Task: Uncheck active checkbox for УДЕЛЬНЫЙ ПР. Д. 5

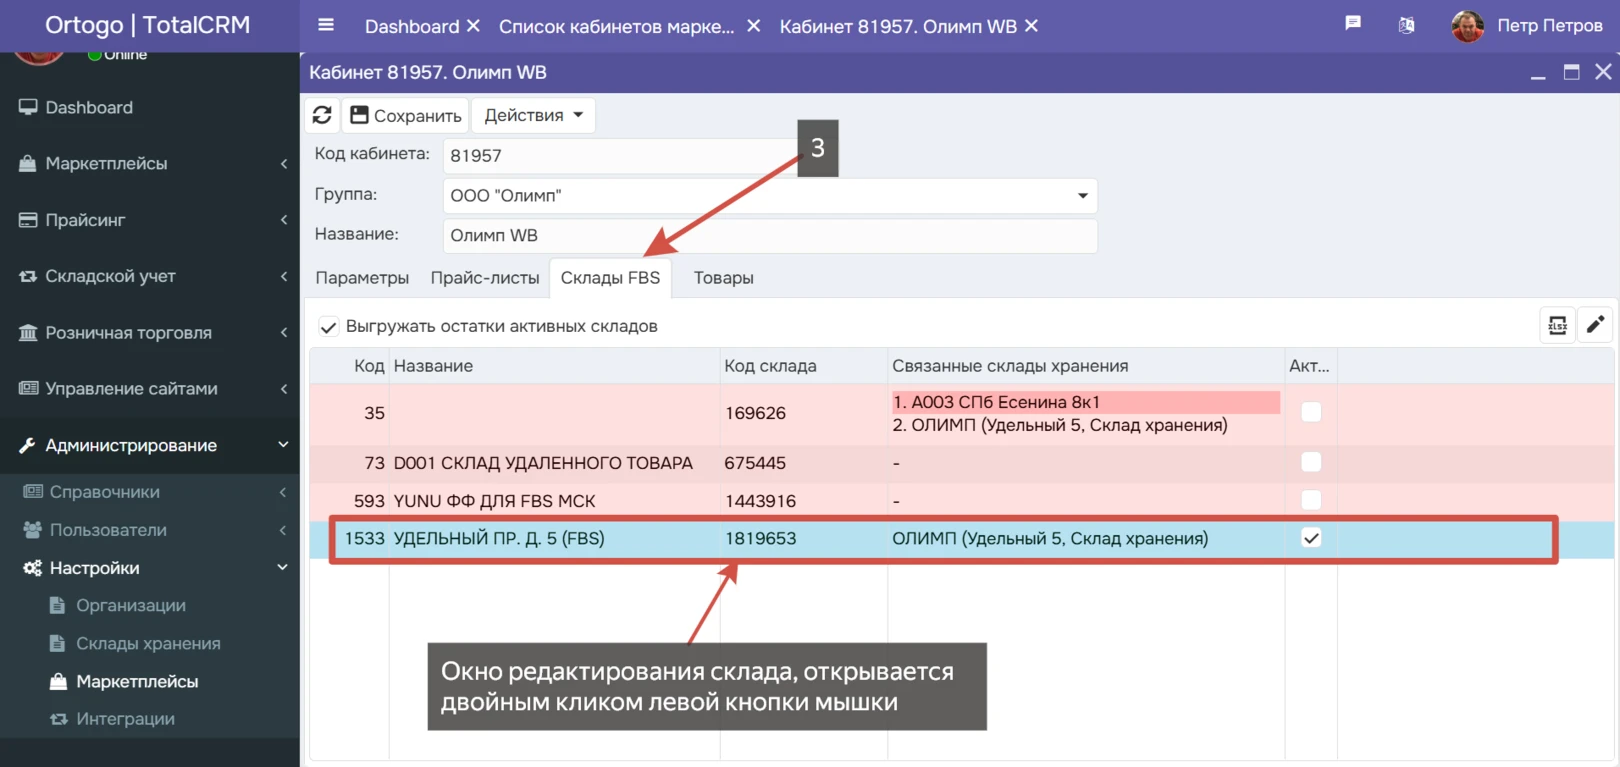Action: 1311,538
